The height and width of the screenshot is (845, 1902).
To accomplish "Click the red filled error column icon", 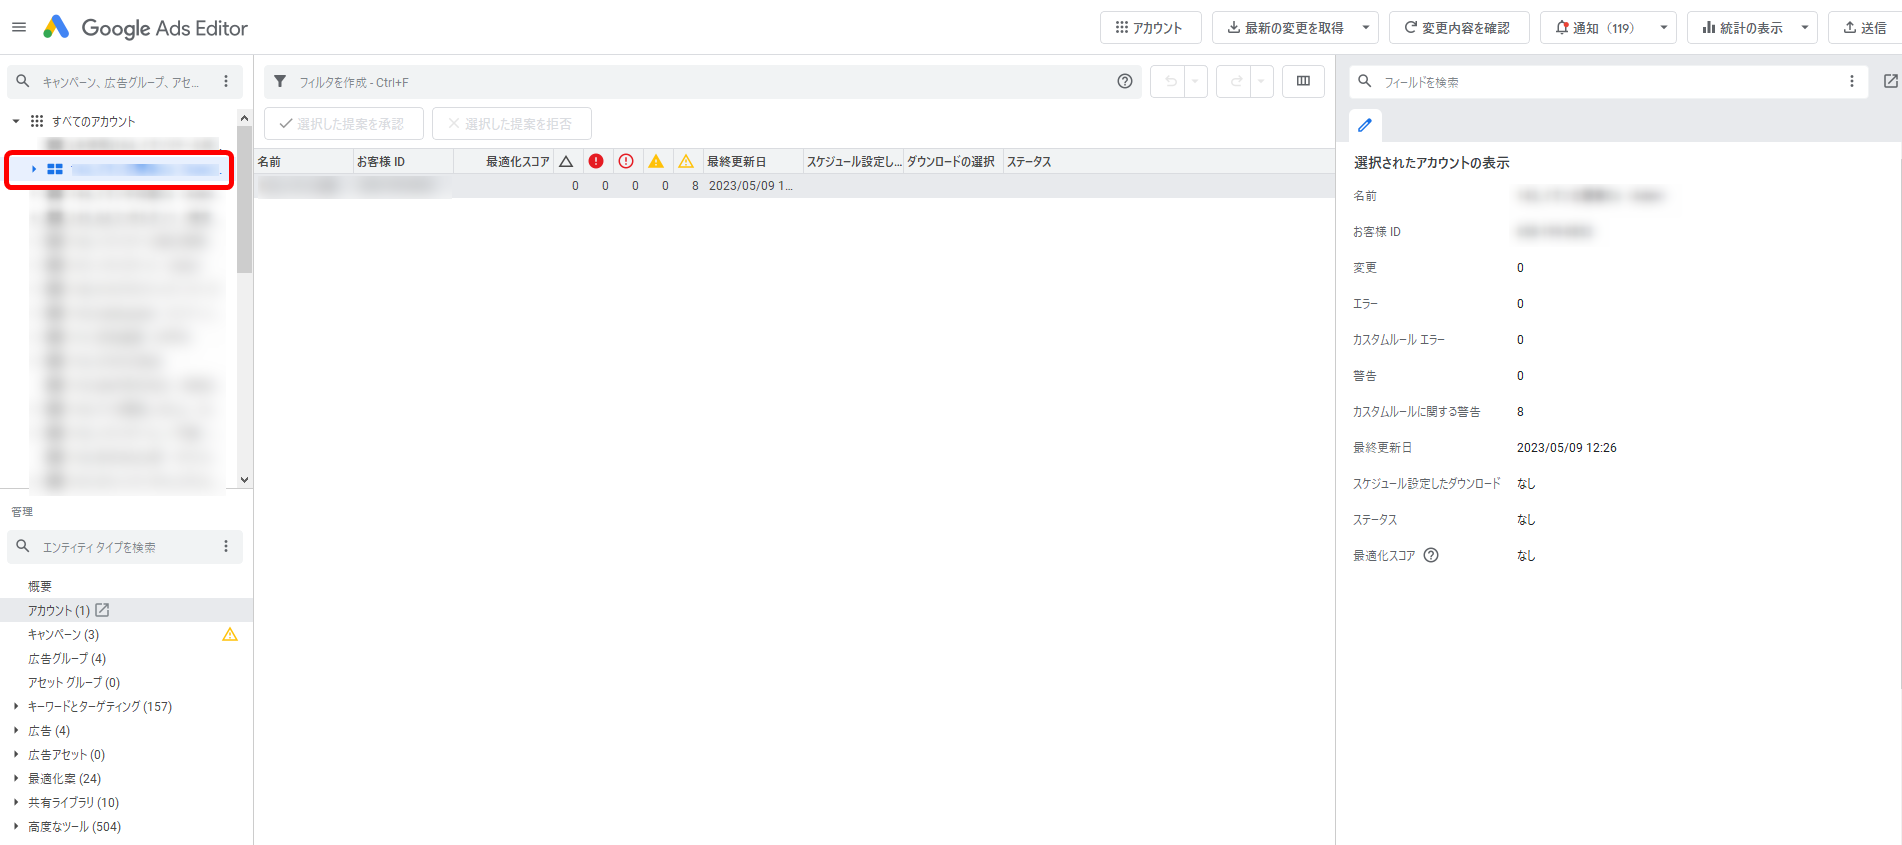I will [596, 161].
